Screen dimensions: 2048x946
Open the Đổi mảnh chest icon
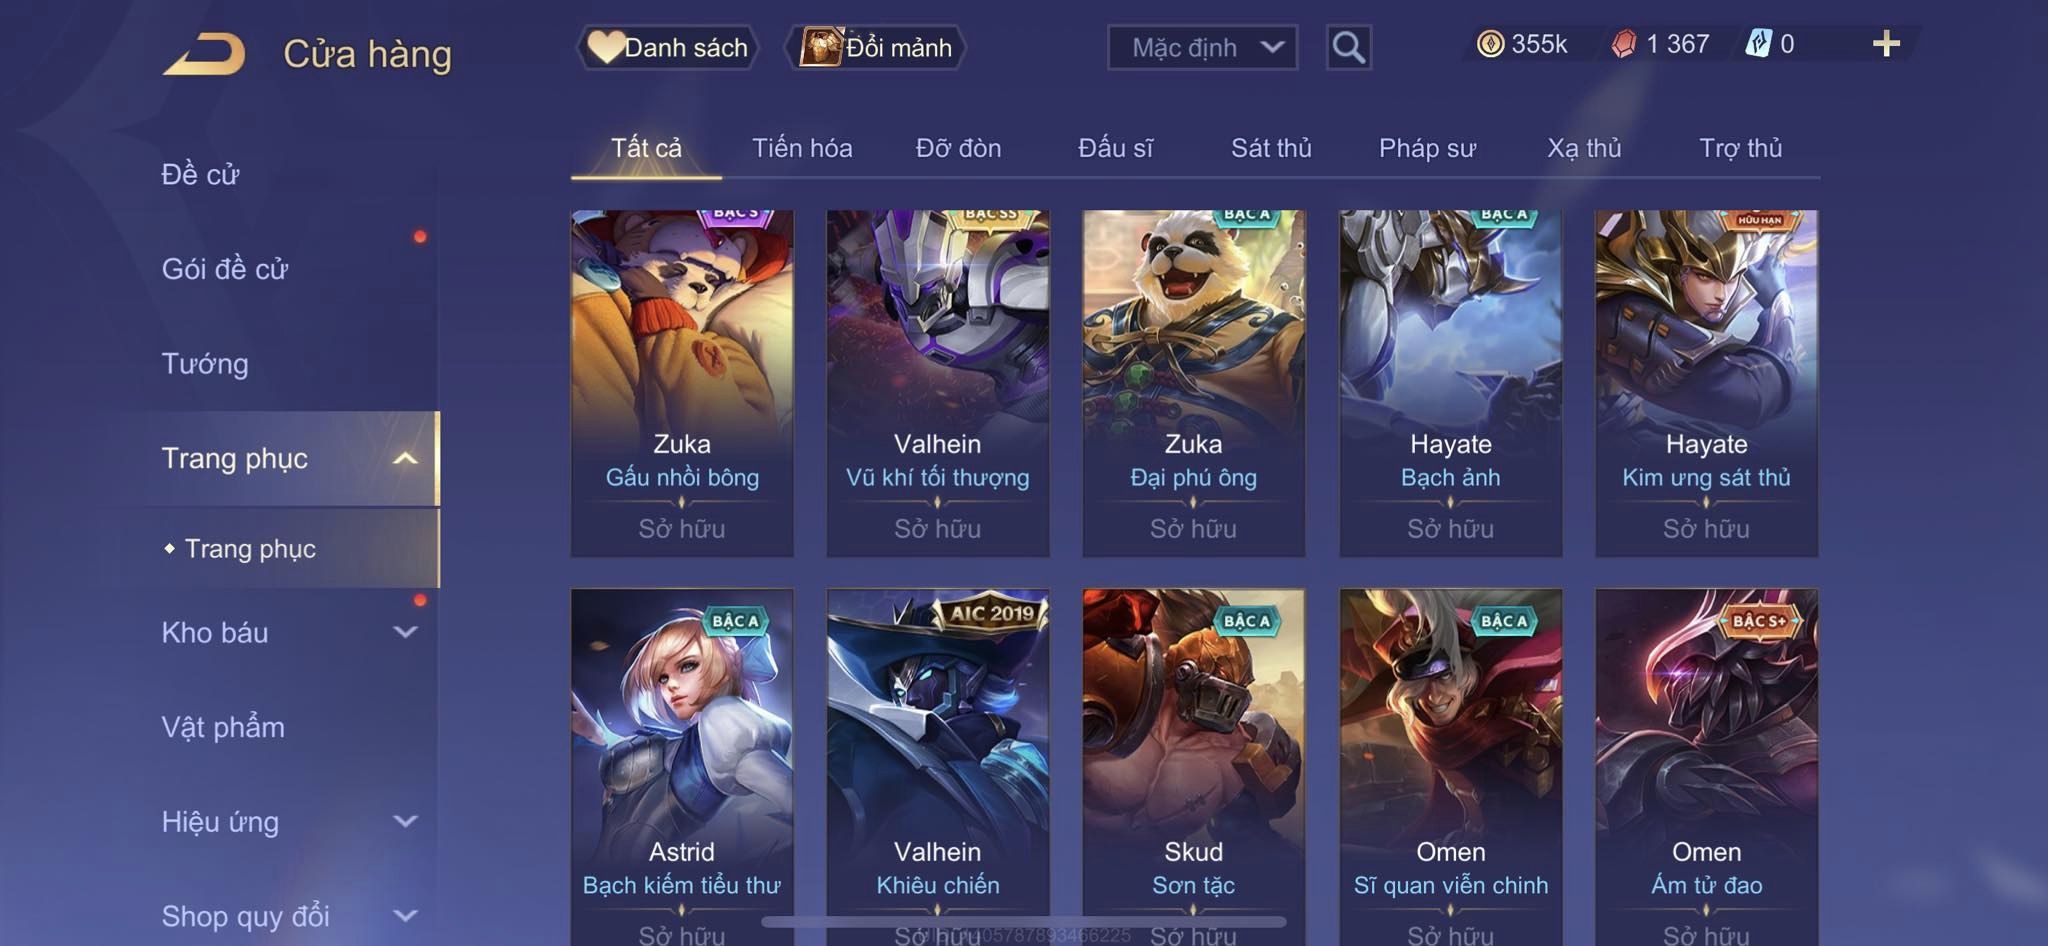(x=821, y=47)
